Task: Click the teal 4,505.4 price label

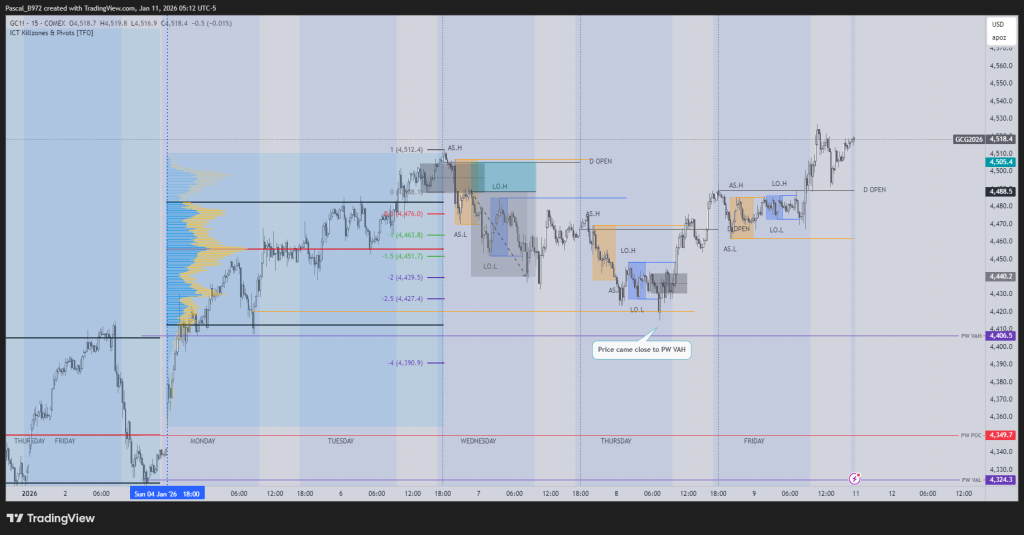Action: [1000, 161]
